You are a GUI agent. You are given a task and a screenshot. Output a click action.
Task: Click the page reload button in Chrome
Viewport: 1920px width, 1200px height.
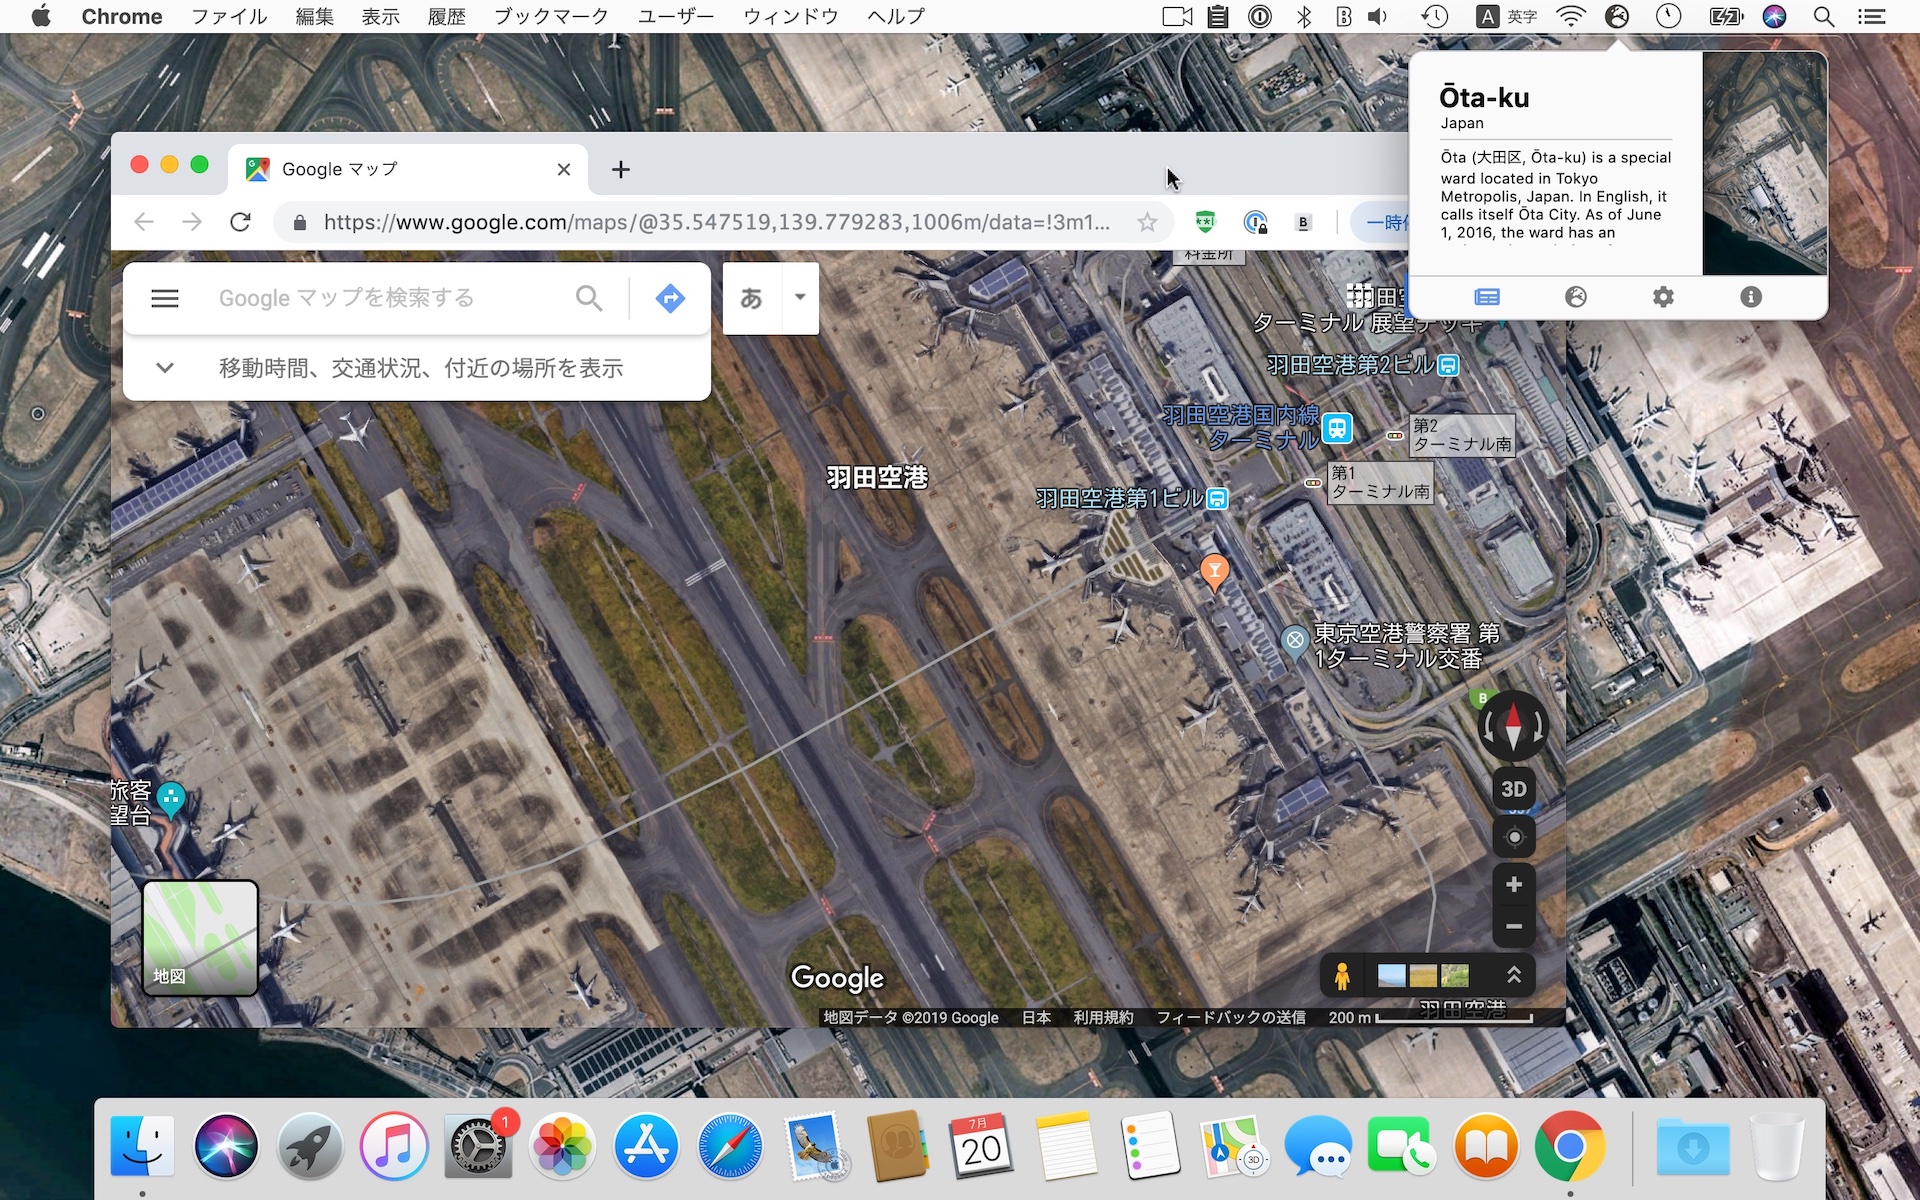coord(241,221)
